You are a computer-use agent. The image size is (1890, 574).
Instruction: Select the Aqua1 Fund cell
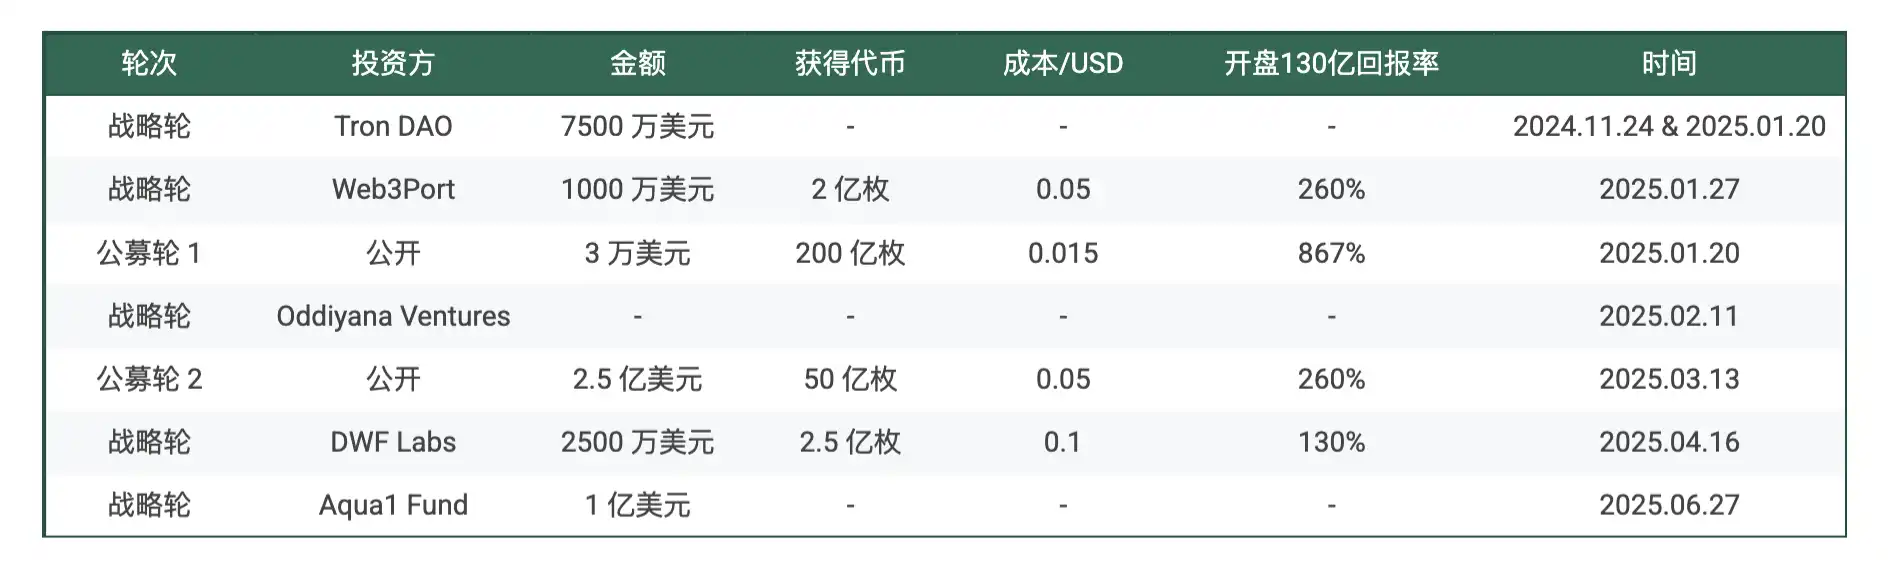tap(393, 506)
